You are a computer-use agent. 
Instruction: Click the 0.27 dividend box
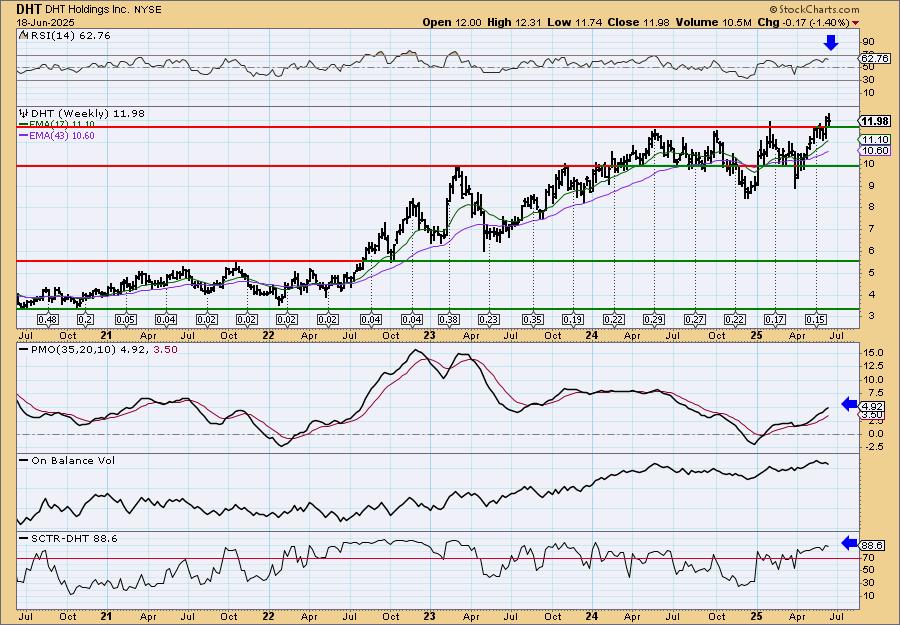click(695, 320)
